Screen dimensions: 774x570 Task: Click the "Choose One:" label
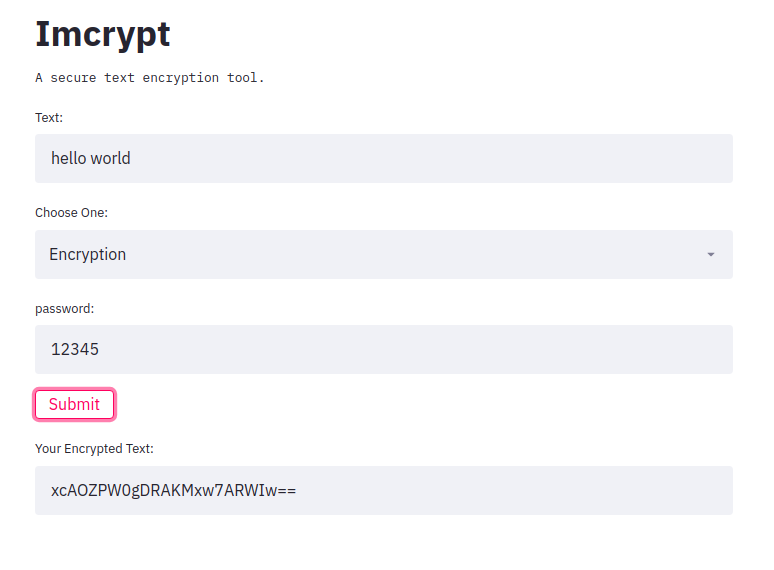pyautogui.click(x=72, y=213)
